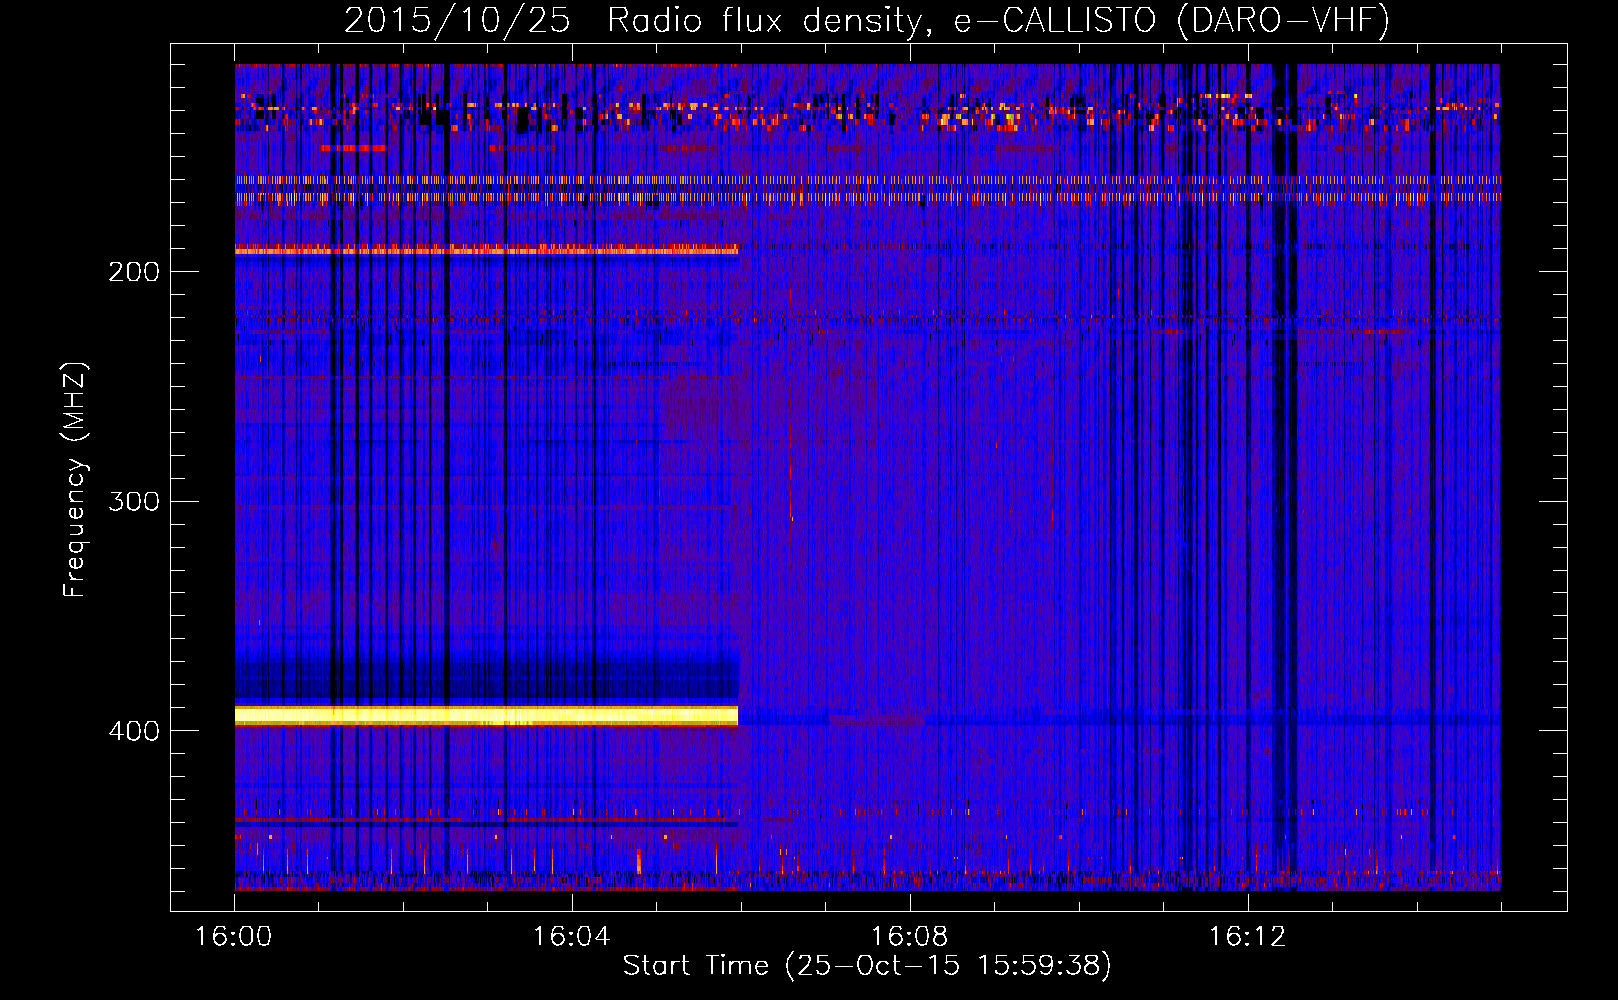Click the 16:12 time tick label
The height and width of the screenshot is (1000, 1618).
pyautogui.click(x=1247, y=937)
